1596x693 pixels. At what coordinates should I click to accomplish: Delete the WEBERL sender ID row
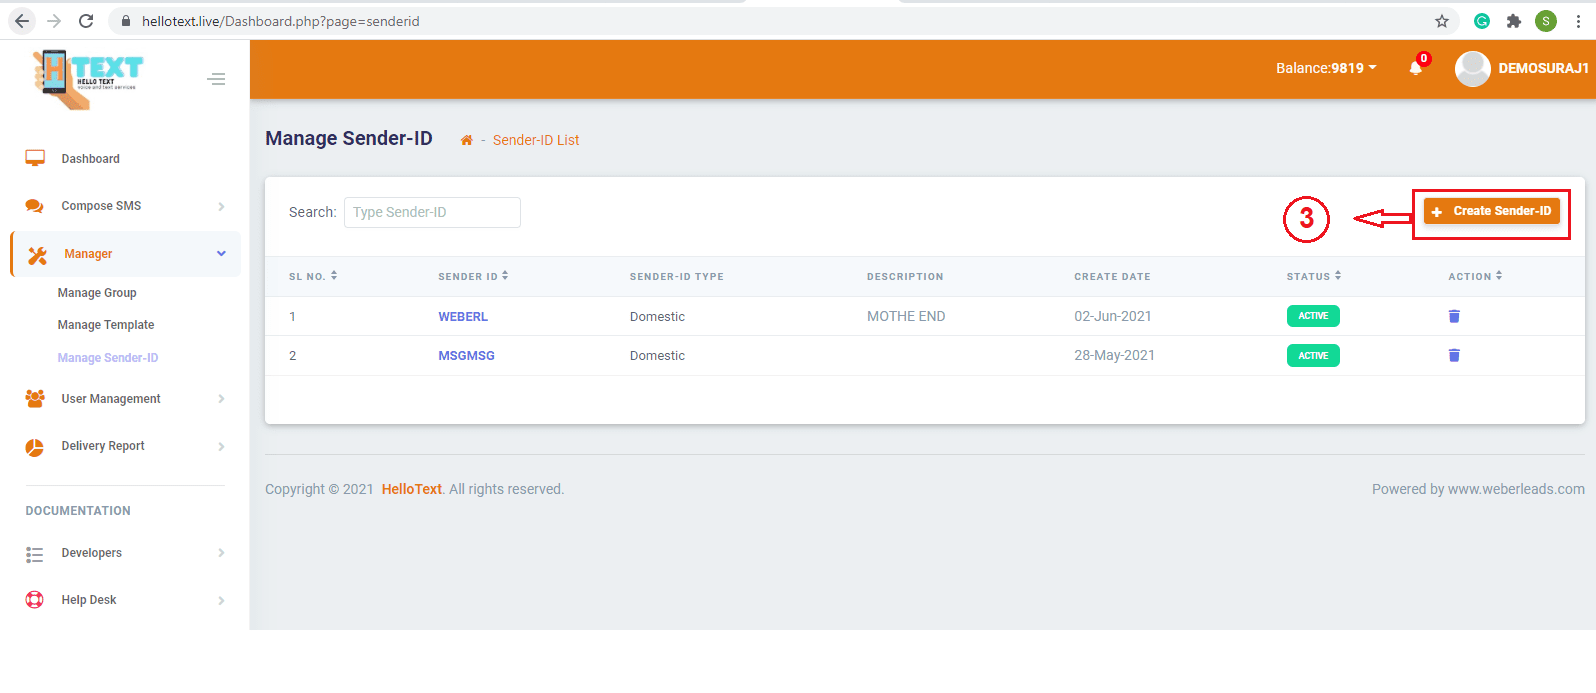tap(1454, 316)
